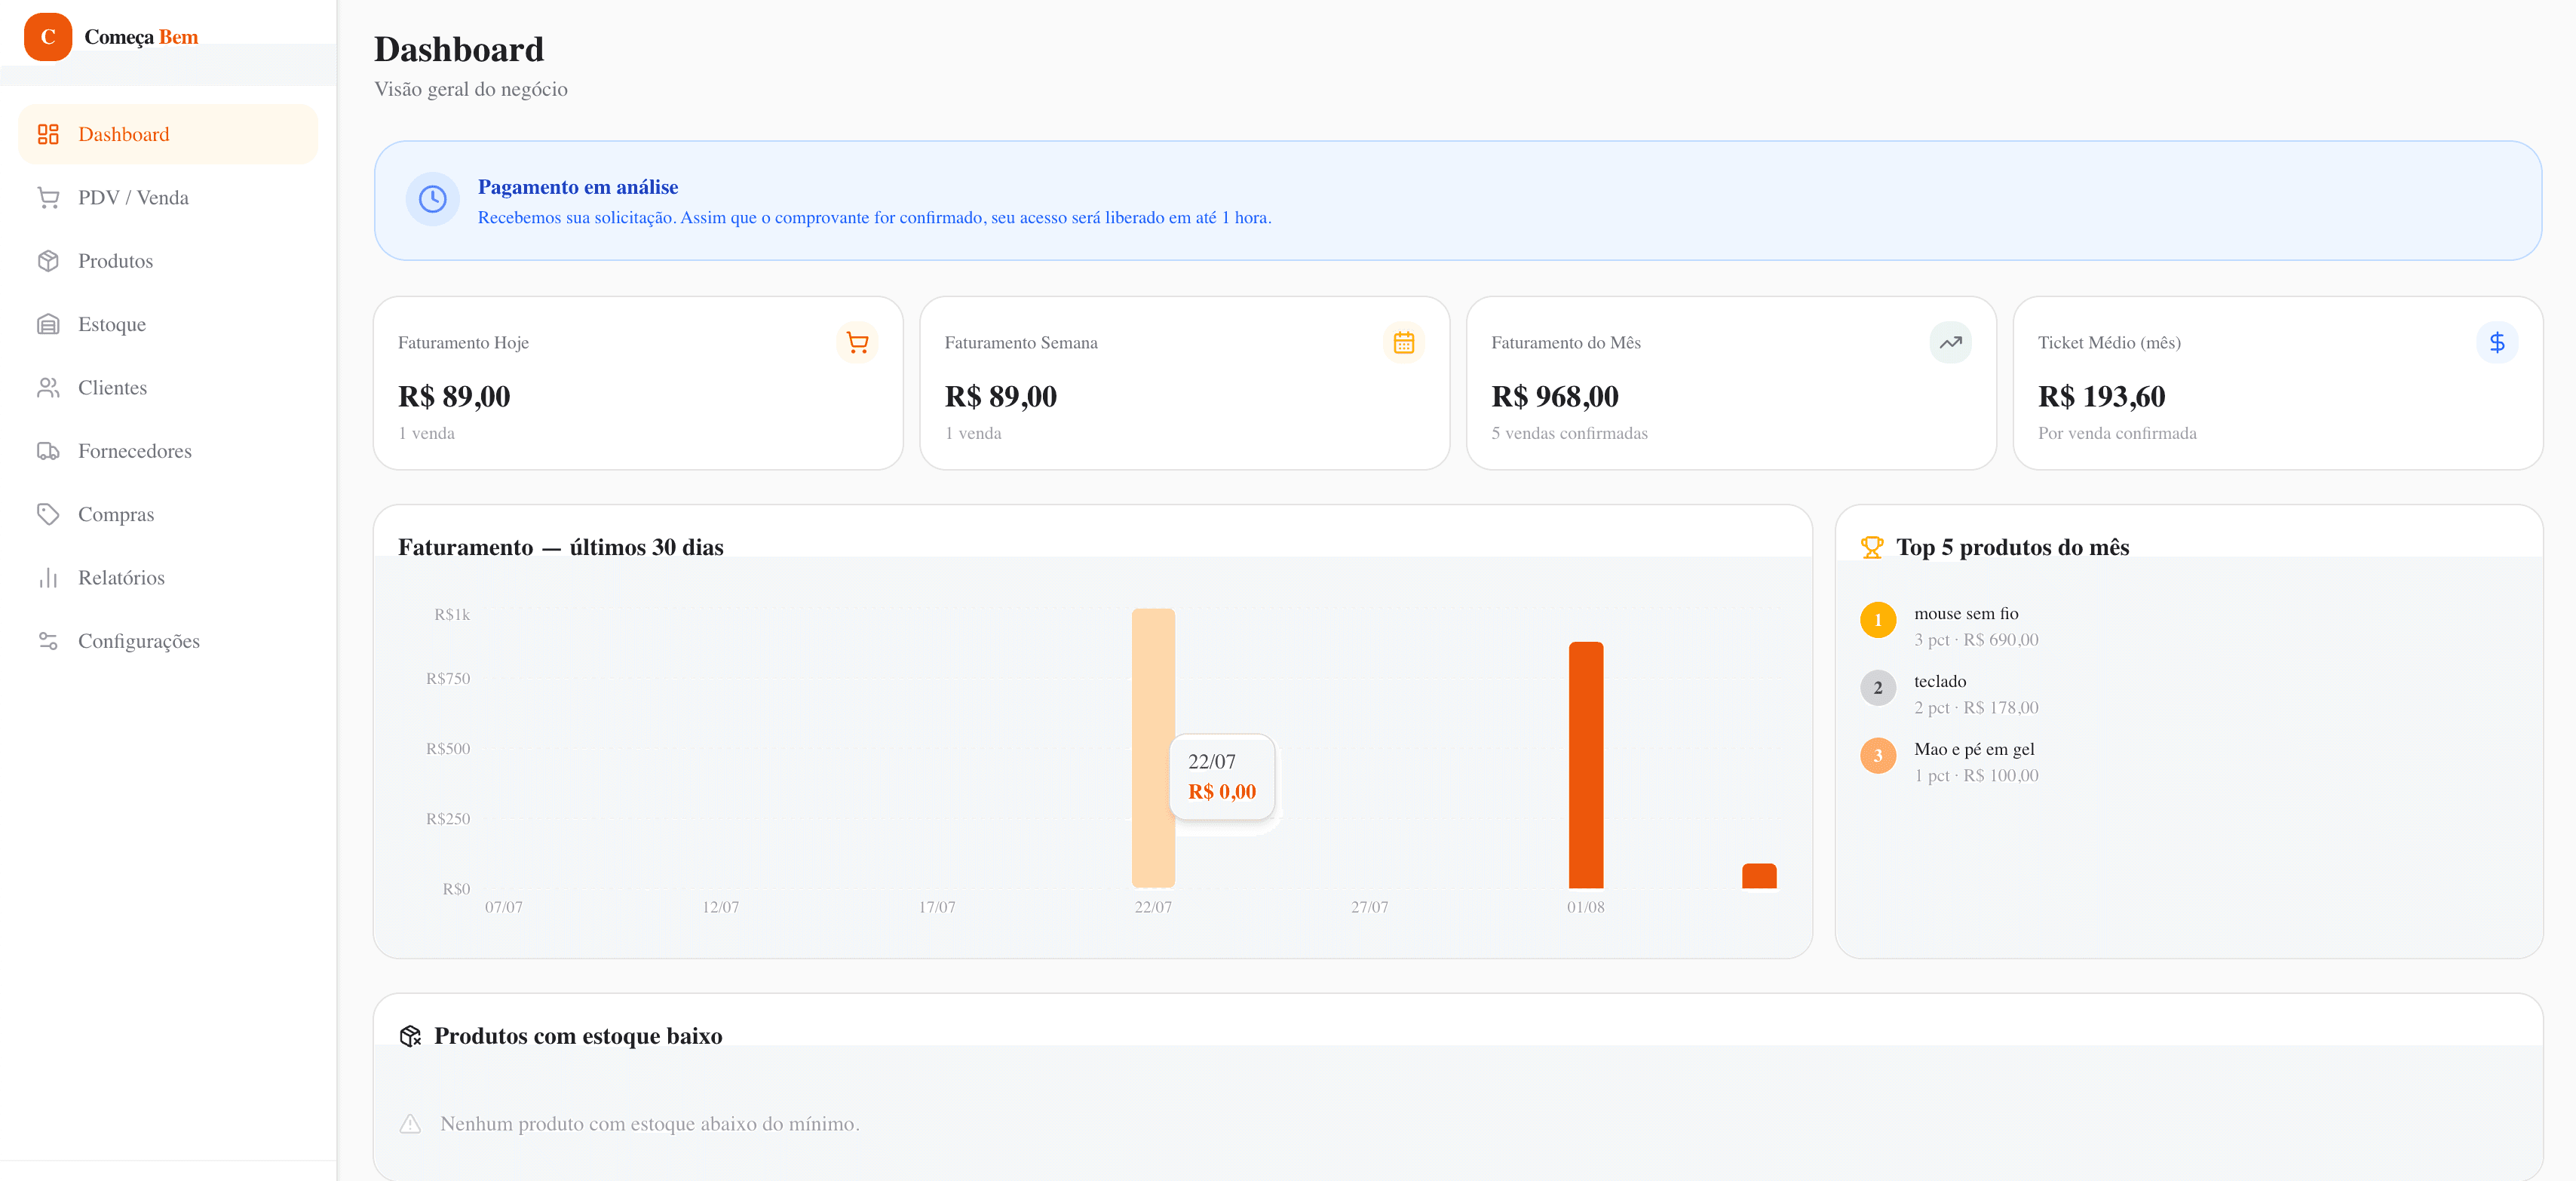
Task: Click the 'Pagamento em análise' banner title
Action: click(578, 187)
